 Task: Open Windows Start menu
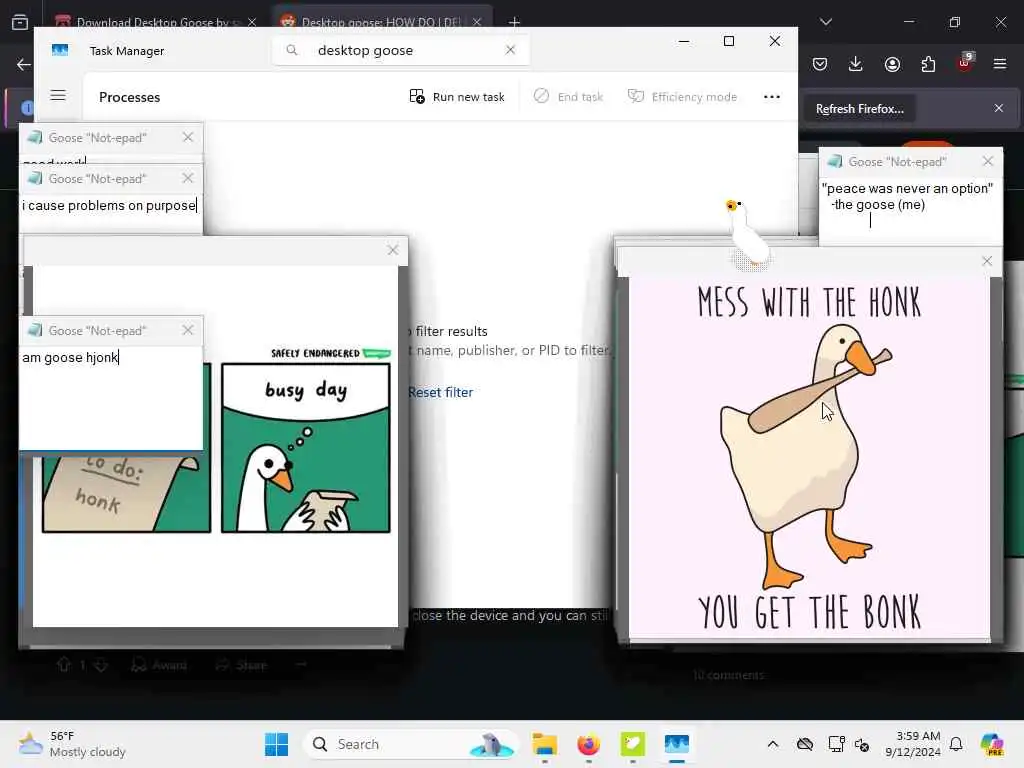276,744
